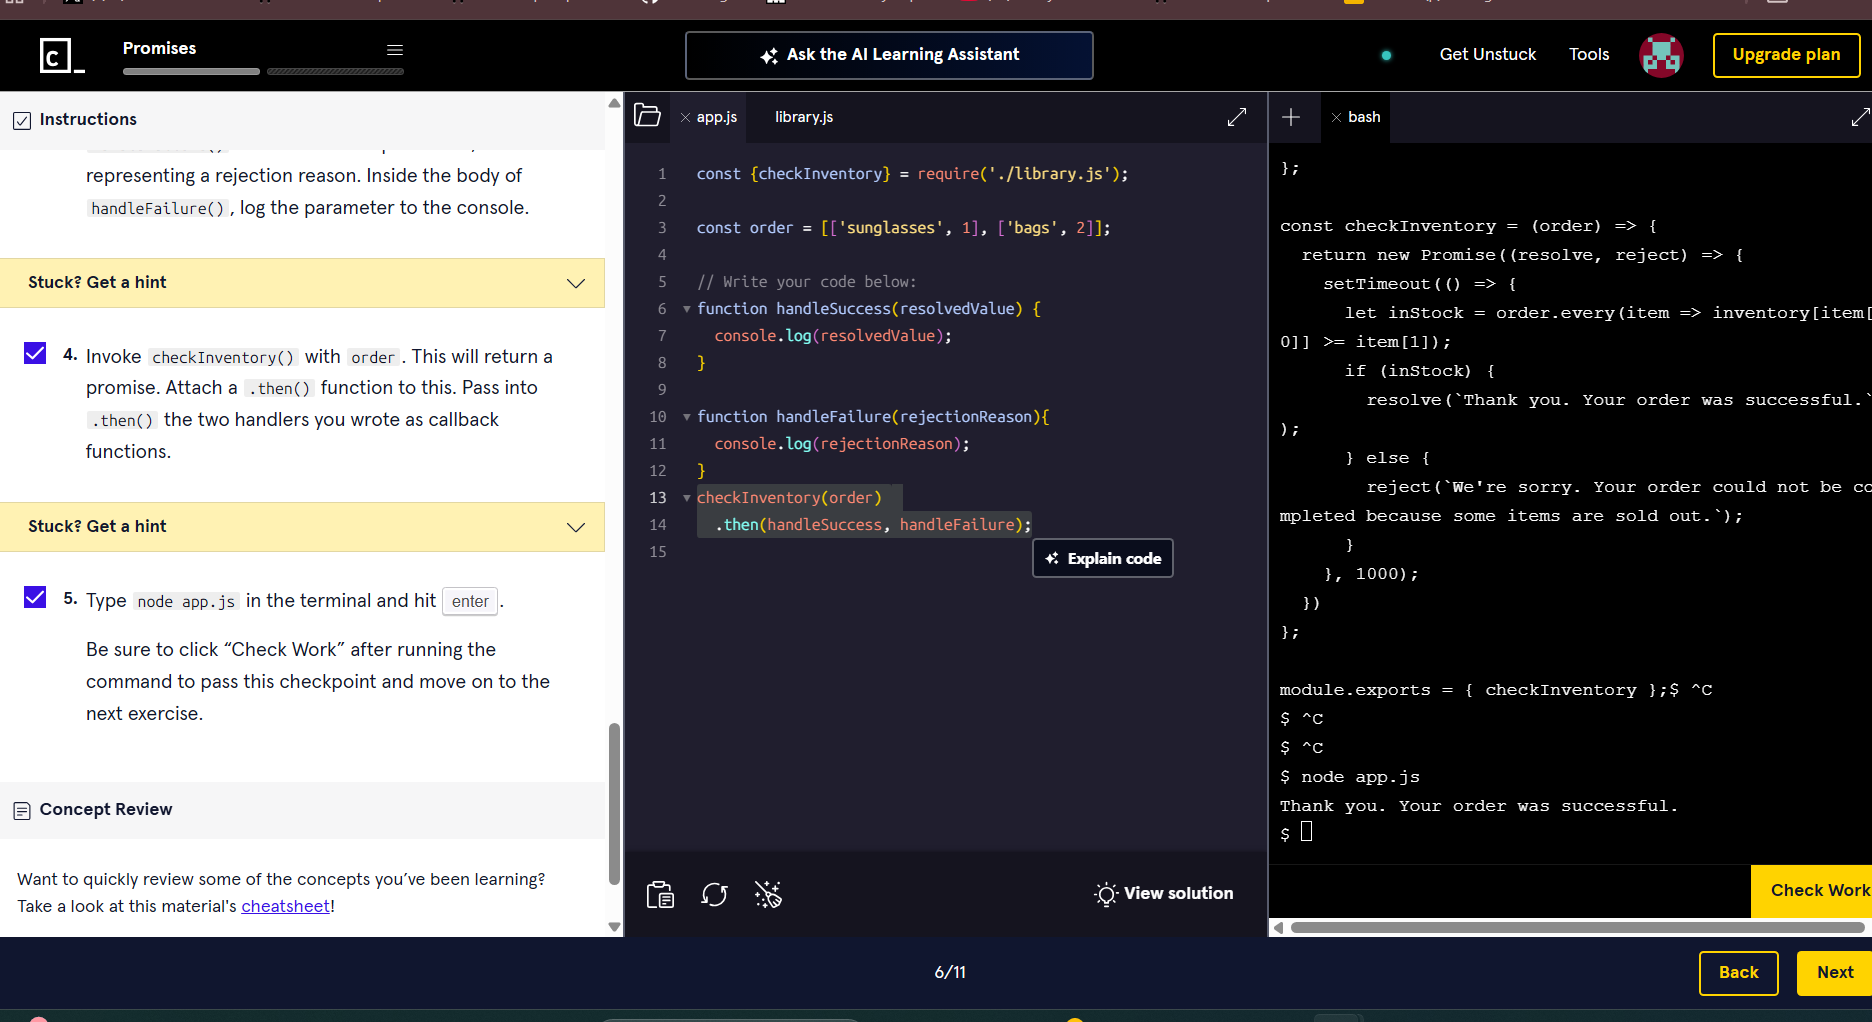
Task: Open the Promises lesson hamburger menu
Action: tap(395, 50)
